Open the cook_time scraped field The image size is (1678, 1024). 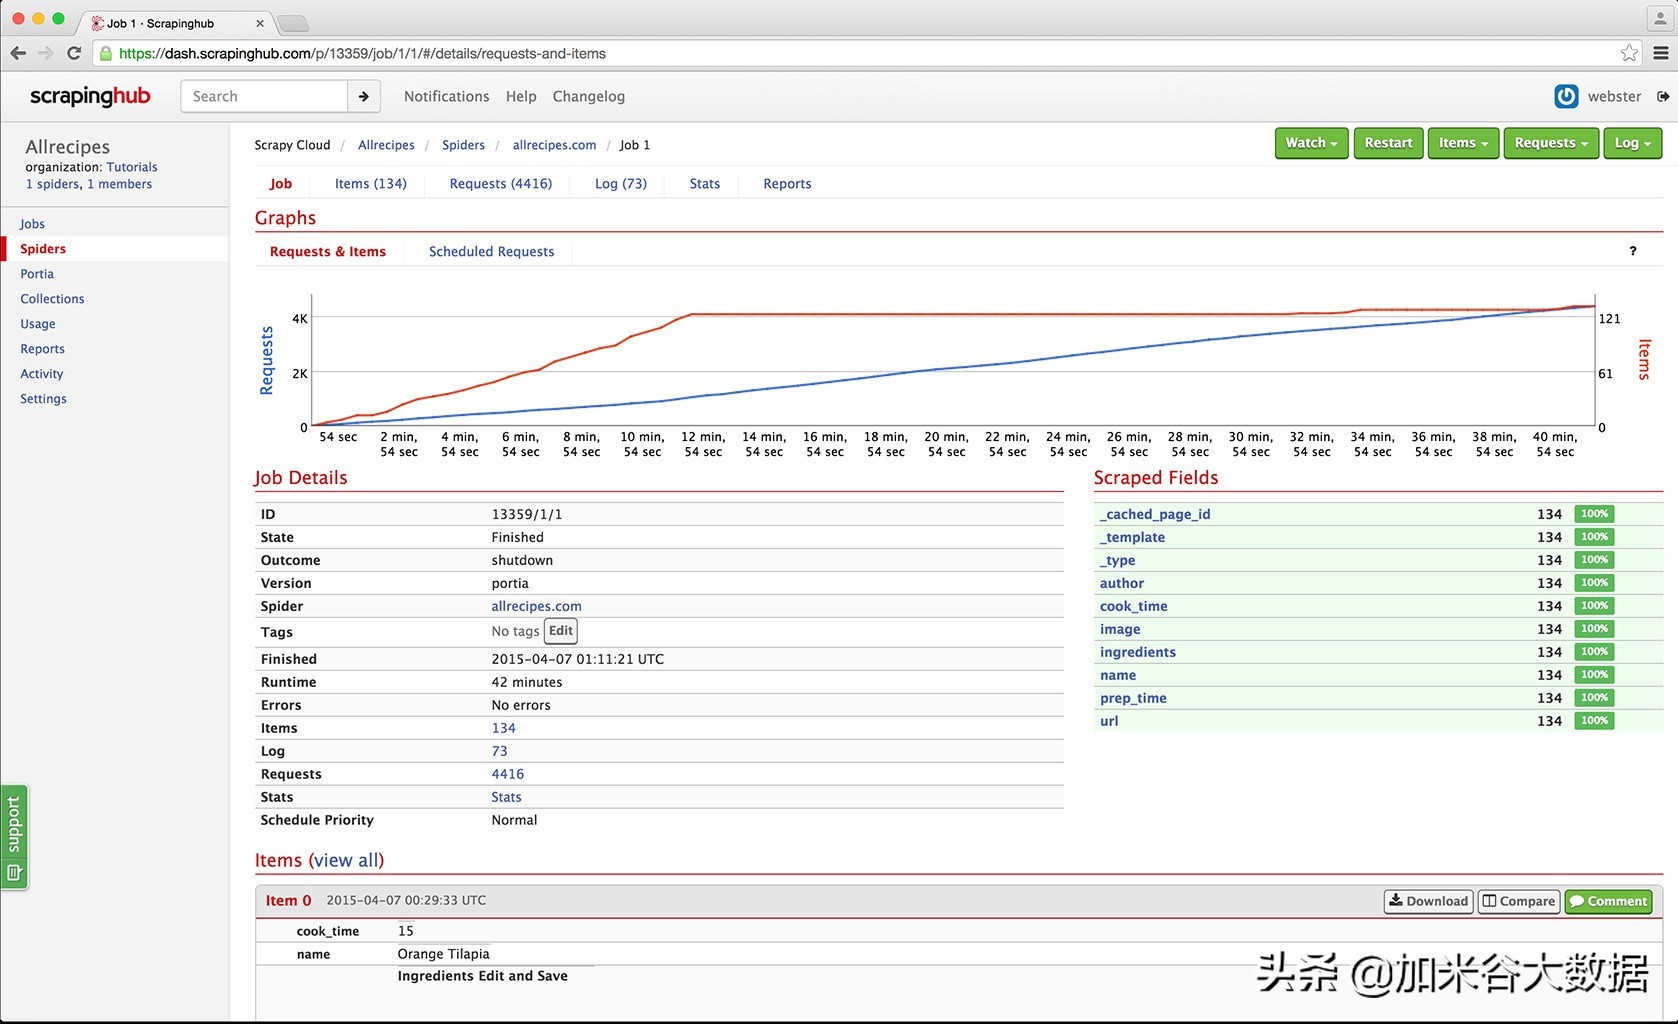(x=1133, y=606)
